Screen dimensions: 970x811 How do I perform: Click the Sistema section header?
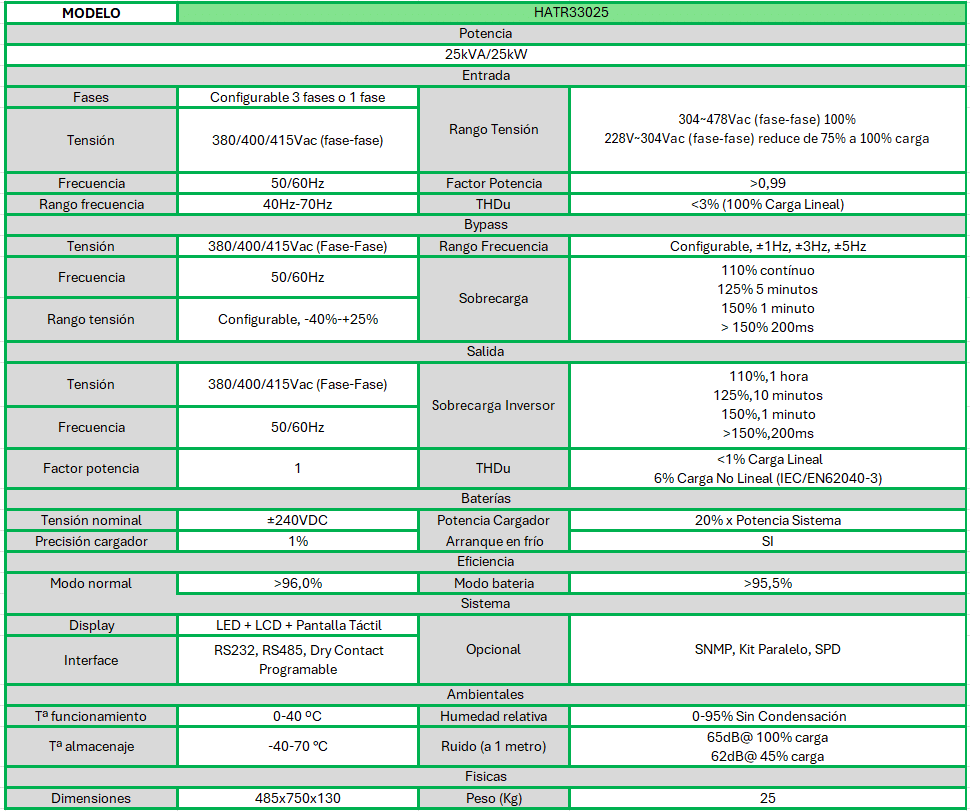coord(486,603)
